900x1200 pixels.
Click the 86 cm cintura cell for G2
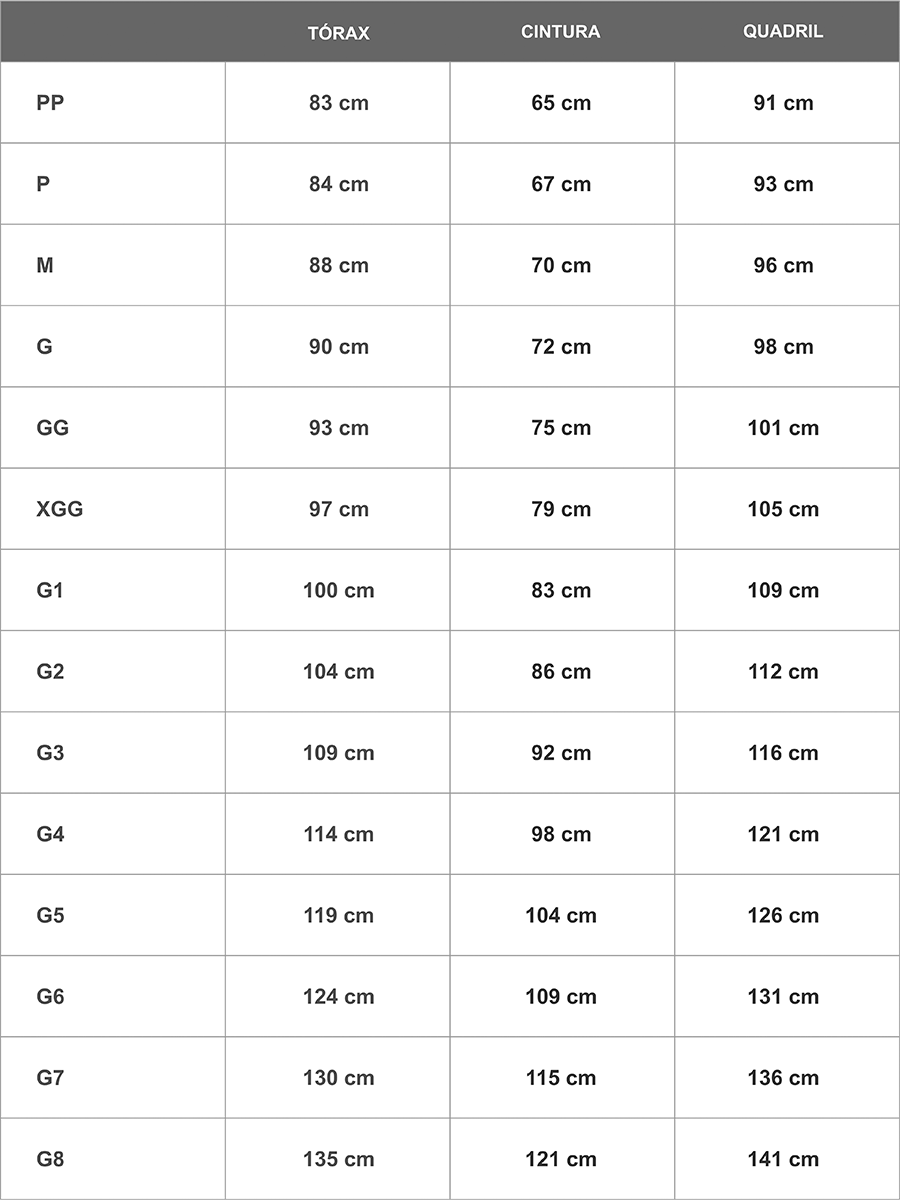(561, 671)
